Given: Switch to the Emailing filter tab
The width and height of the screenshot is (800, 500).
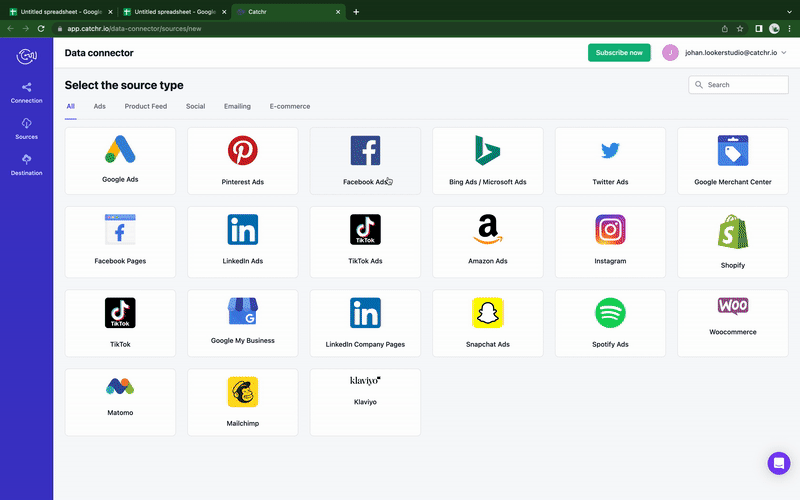Looking at the screenshot, I should (237, 106).
